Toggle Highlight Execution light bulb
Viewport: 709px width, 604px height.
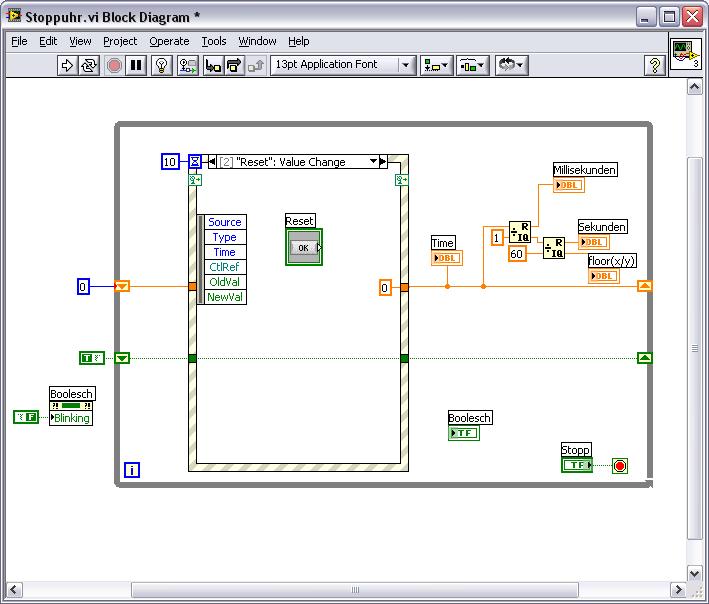(163, 65)
